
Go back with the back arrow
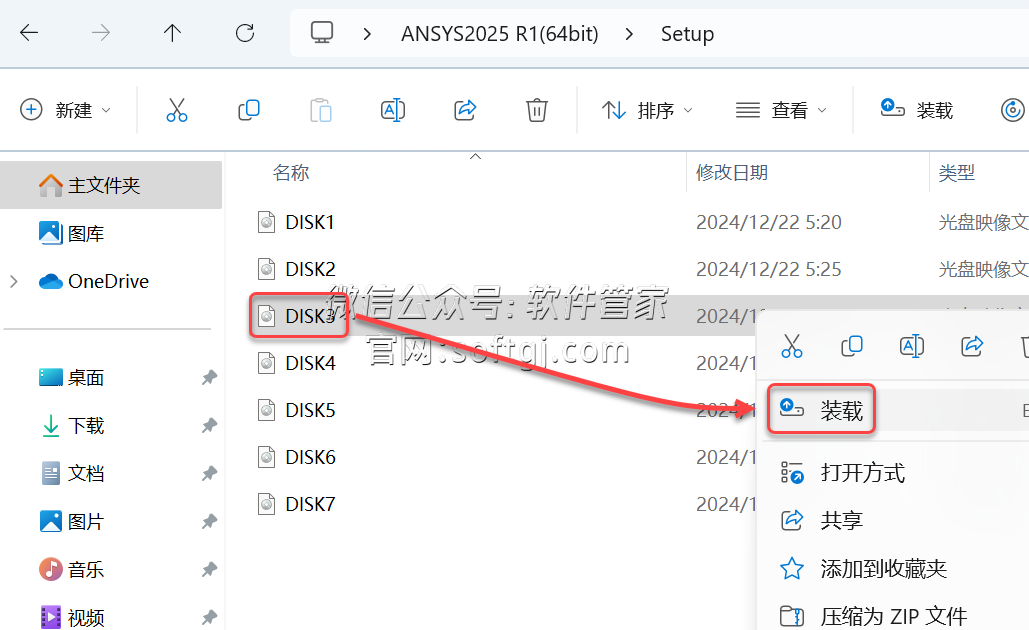(x=29, y=32)
